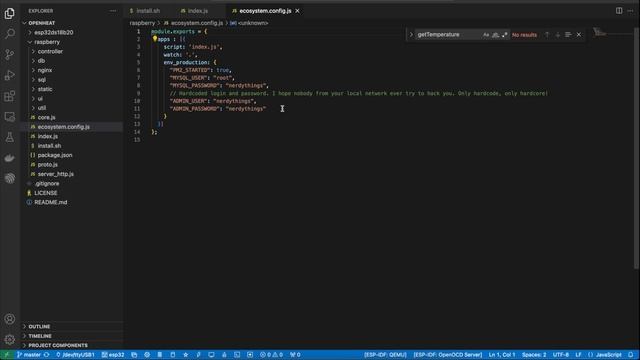Expand replace mode in find widget
The width and height of the screenshot is (640, 360).
(411, 35)
